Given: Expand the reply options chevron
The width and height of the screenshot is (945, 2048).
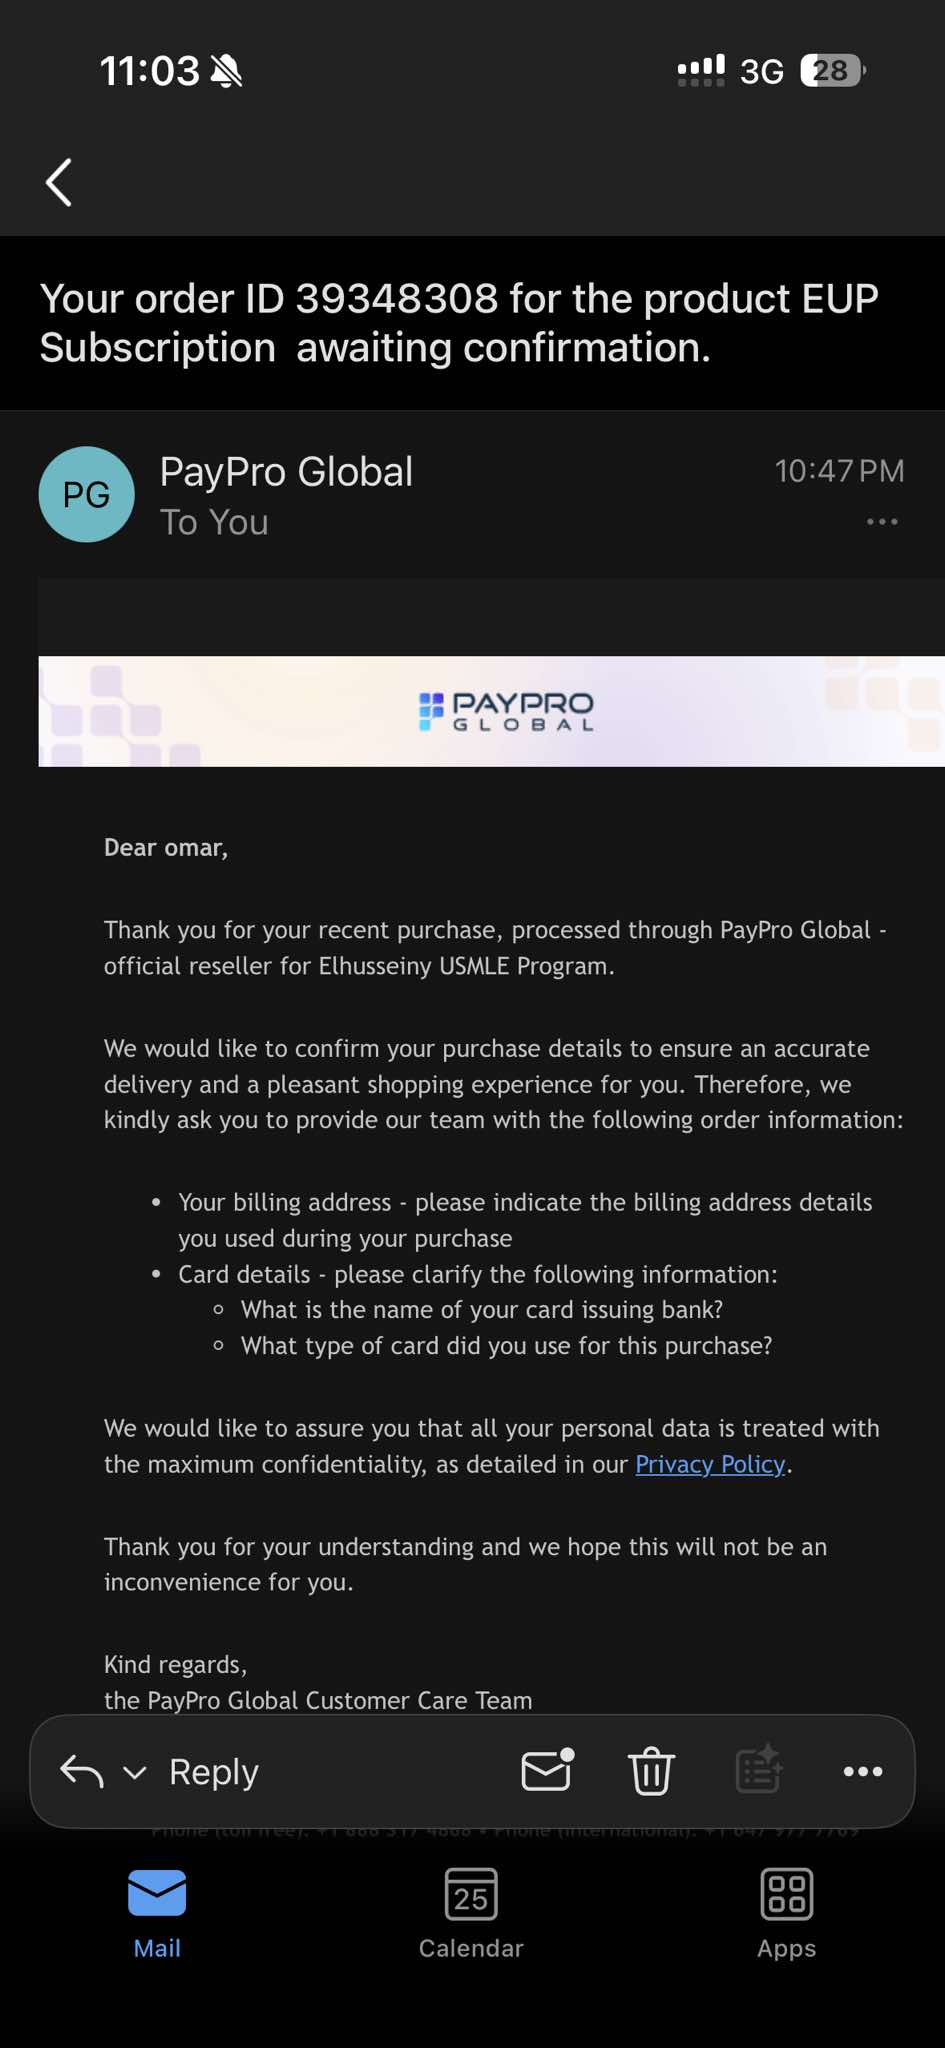Looking at the screenshot, I should click(135, 1772).
